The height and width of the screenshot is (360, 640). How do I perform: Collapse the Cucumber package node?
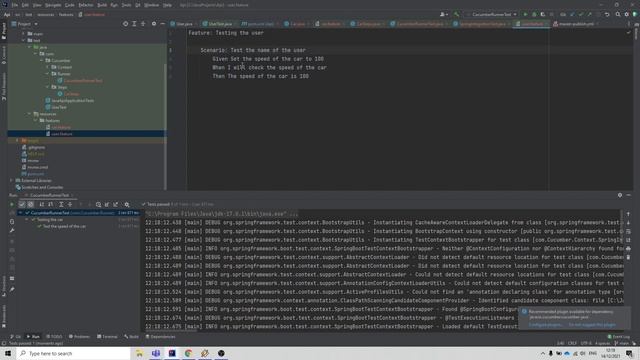41,60
